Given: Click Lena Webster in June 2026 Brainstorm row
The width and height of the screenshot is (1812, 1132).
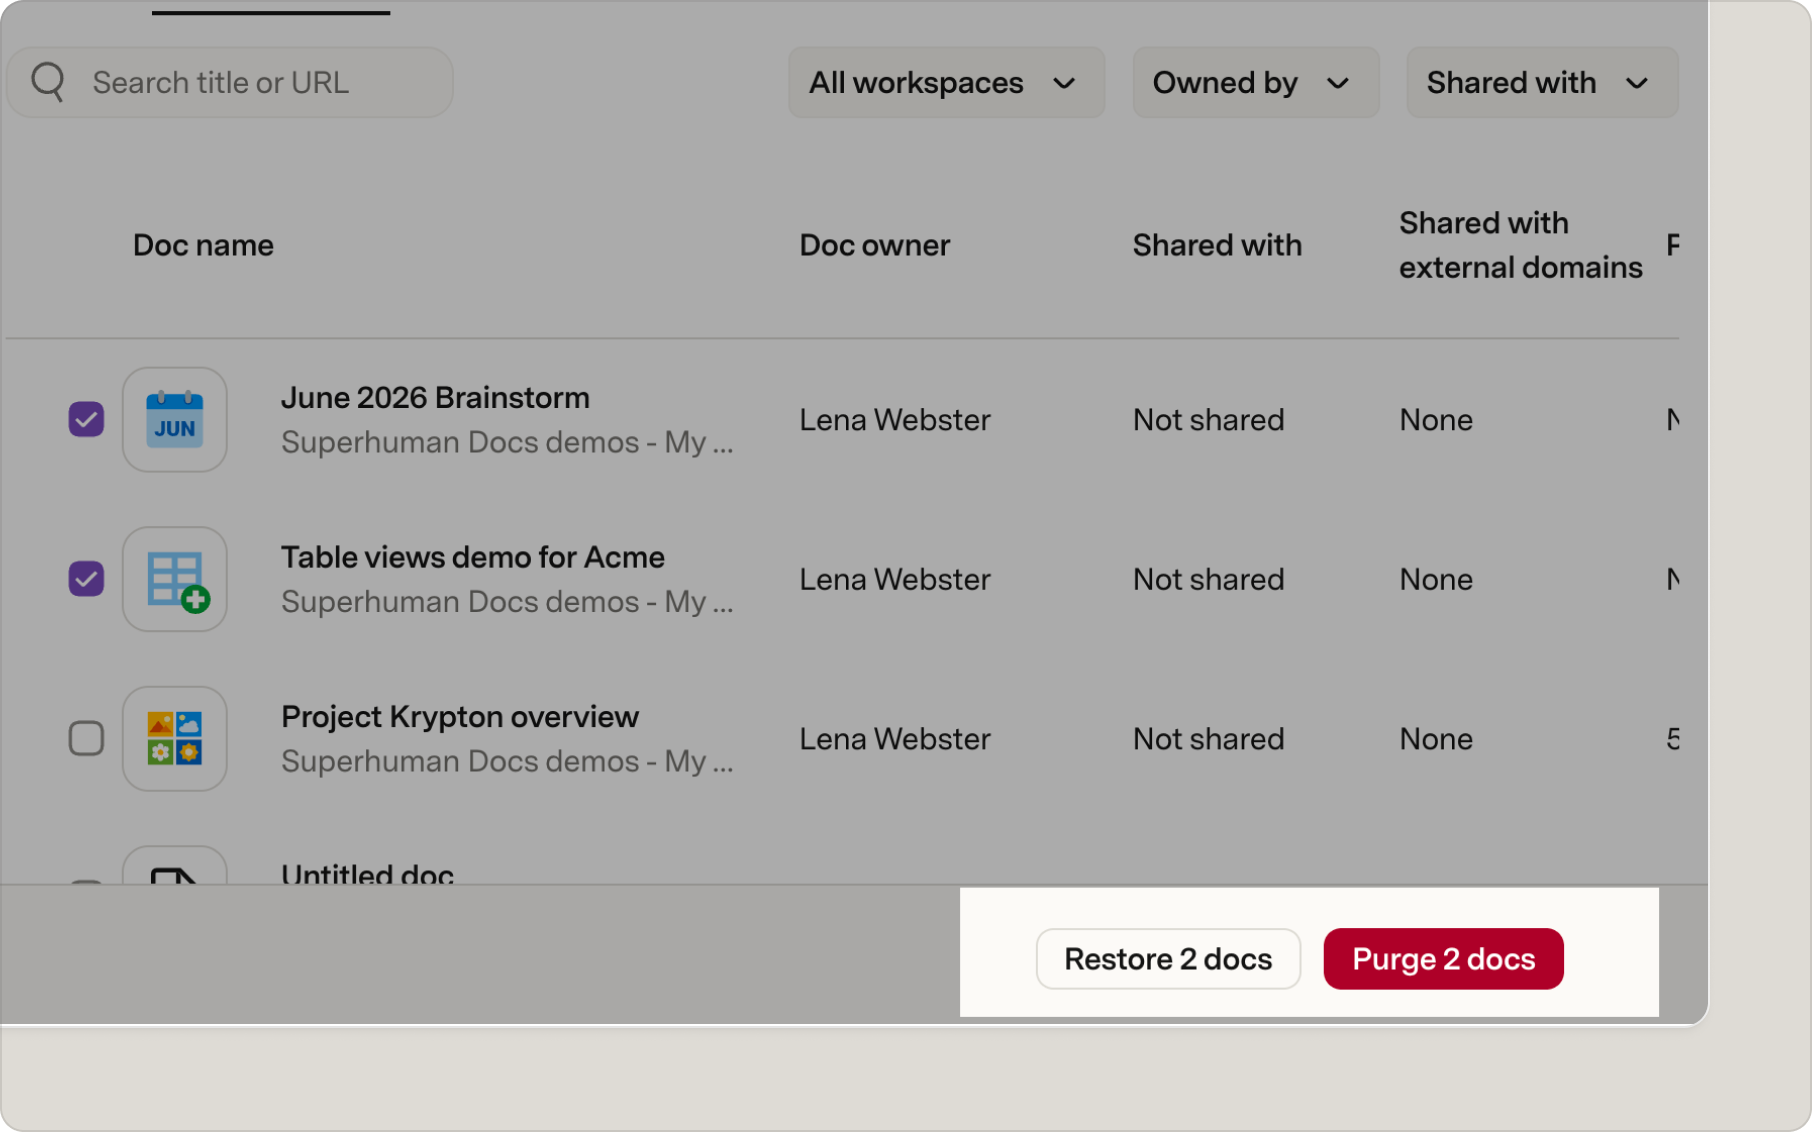Looking at the screenshot, I should 895,420.
